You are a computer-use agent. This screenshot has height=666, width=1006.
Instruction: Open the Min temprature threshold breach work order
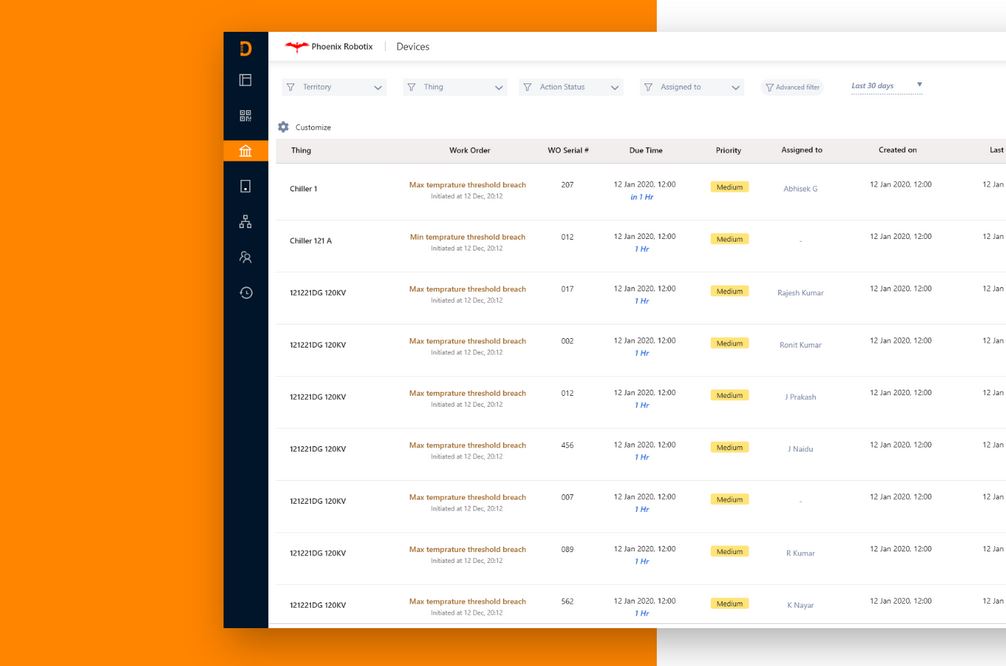[x=468, y=237]
